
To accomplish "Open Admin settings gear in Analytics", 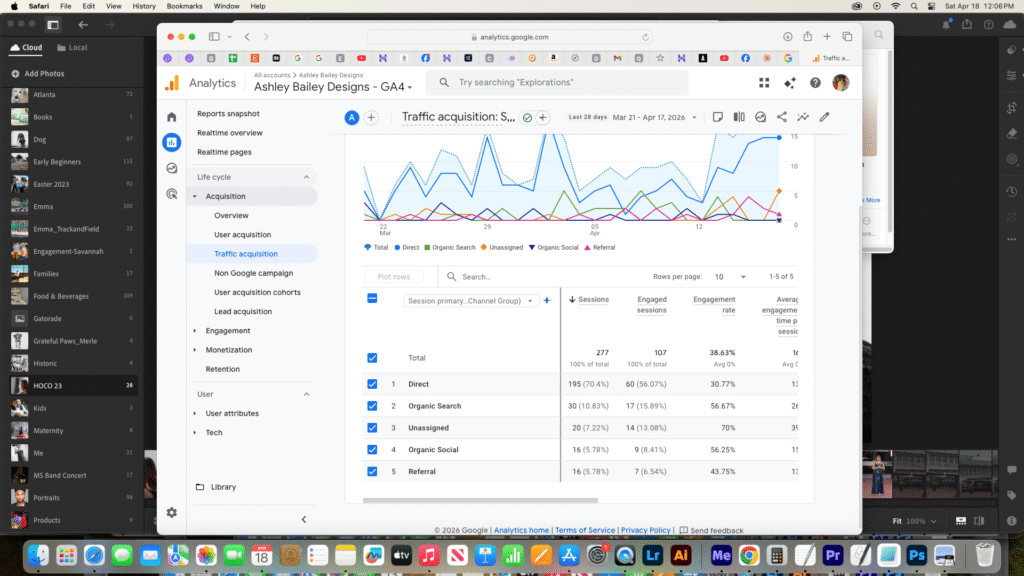I will [x=172, y=513].
